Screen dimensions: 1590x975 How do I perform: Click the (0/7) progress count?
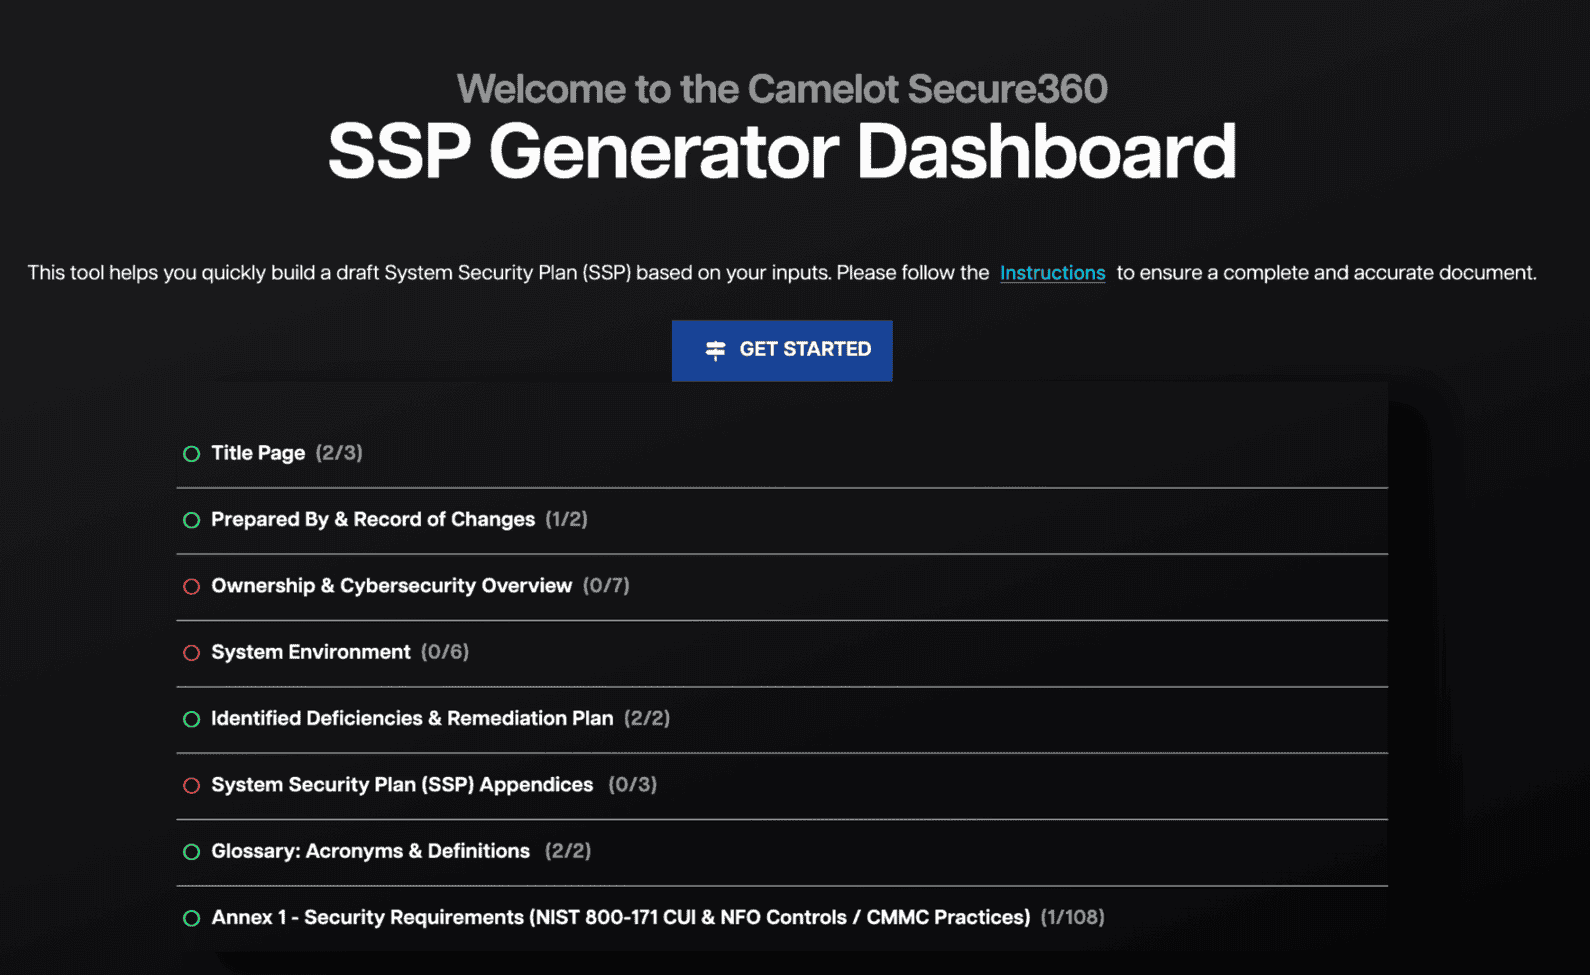click(x=606, y=585)
